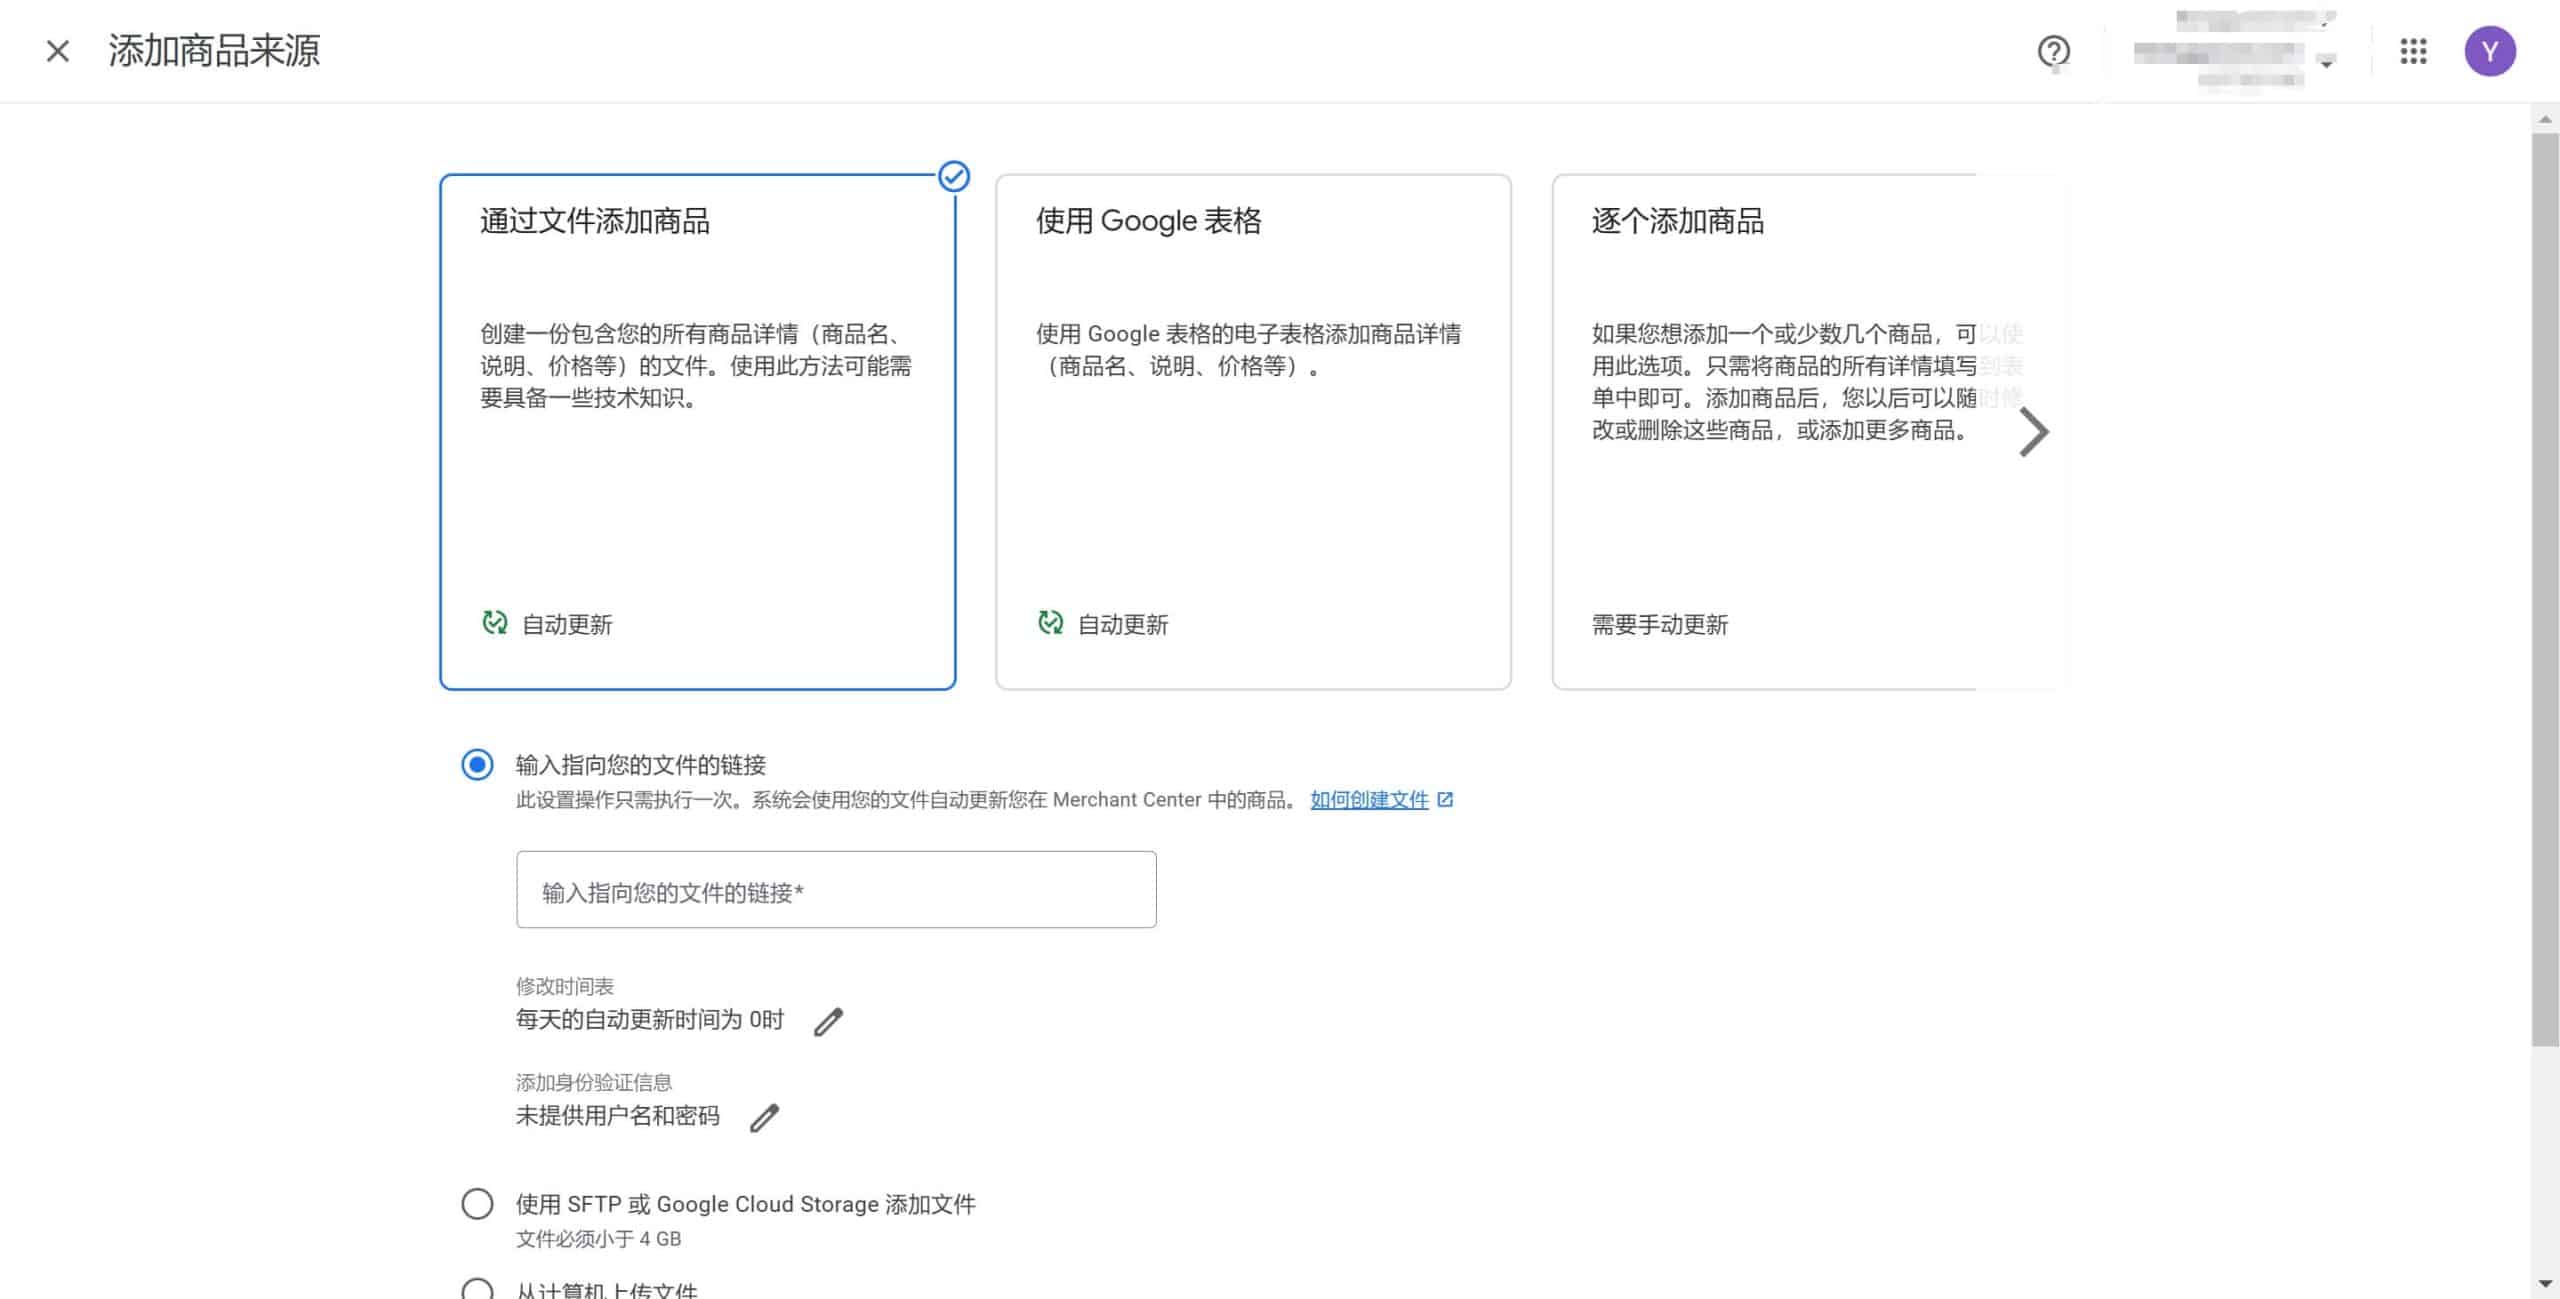This screenshot has height=1299, width=2560.
Task: Close the 添加商品来源 dialog with X
Action: (58, 51)
